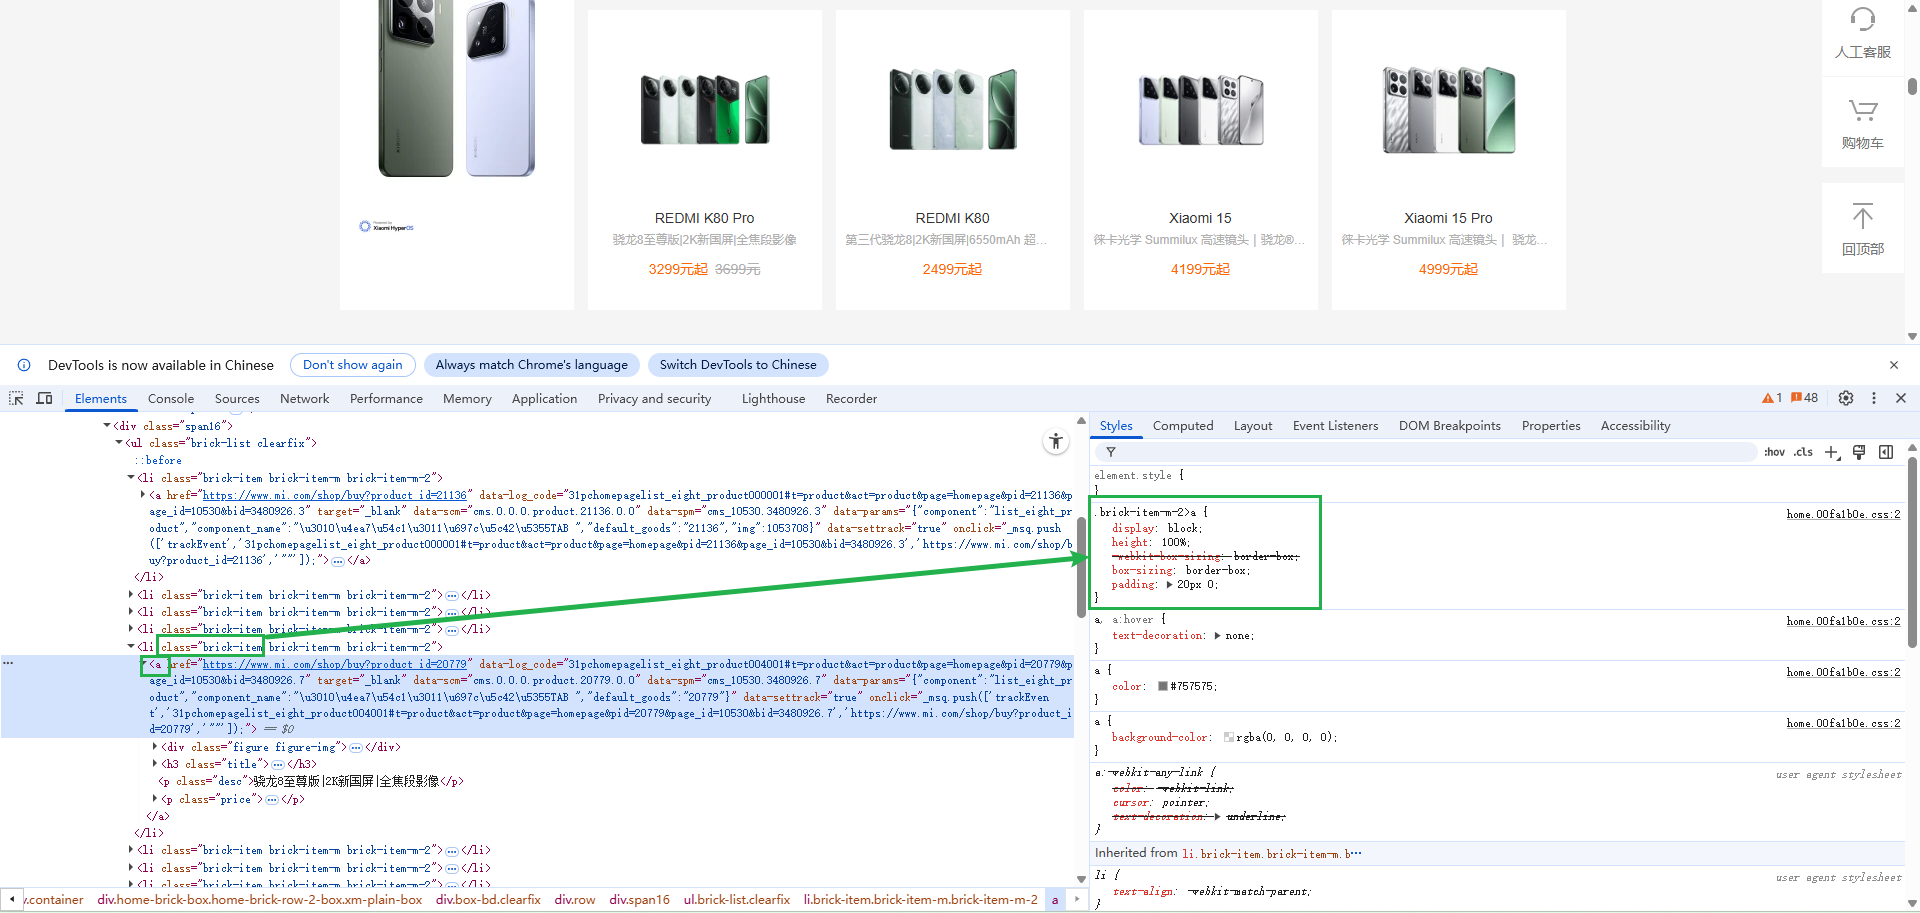Viewport: 1920px width, 913px height.
Task: Close the DevTools panel
Action: 1901,398
